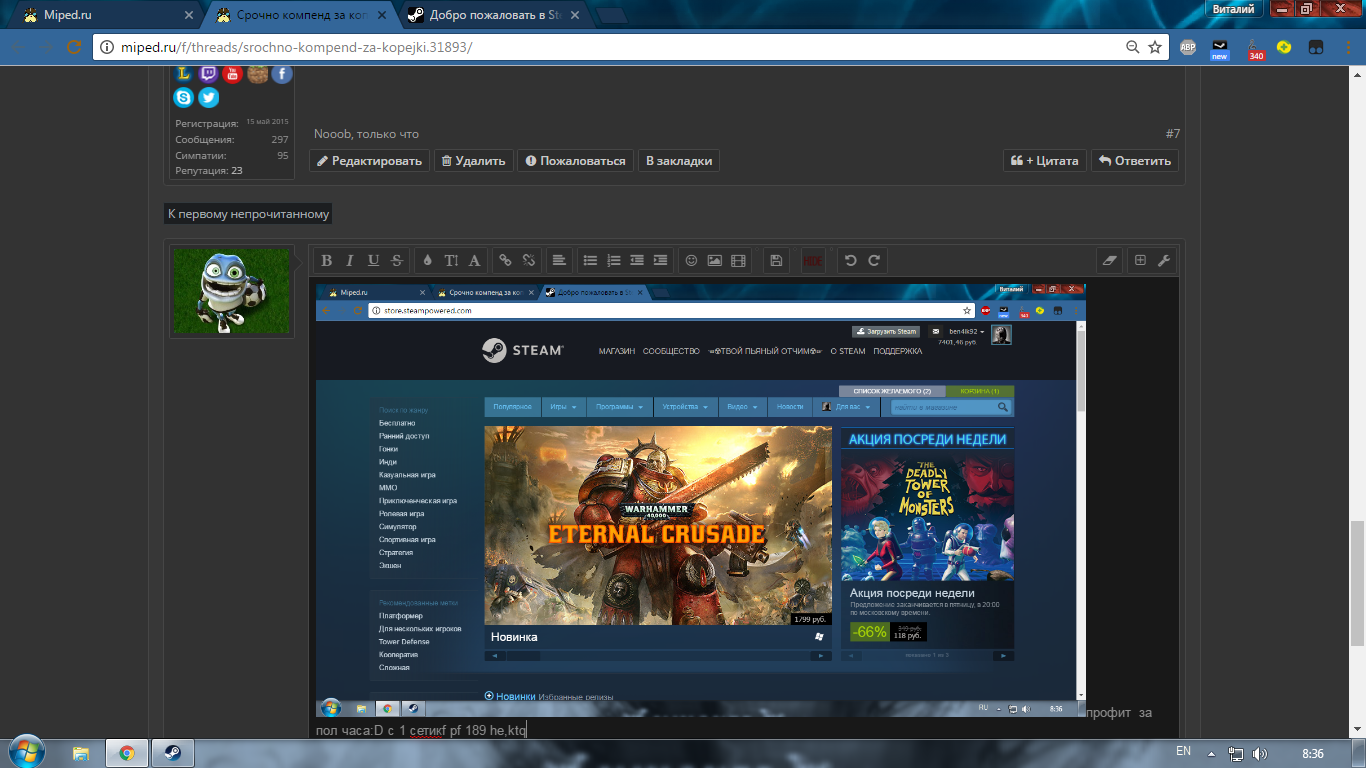Insert the red HIDE tag
The image size is (1366, 768).
pos(813,260)
